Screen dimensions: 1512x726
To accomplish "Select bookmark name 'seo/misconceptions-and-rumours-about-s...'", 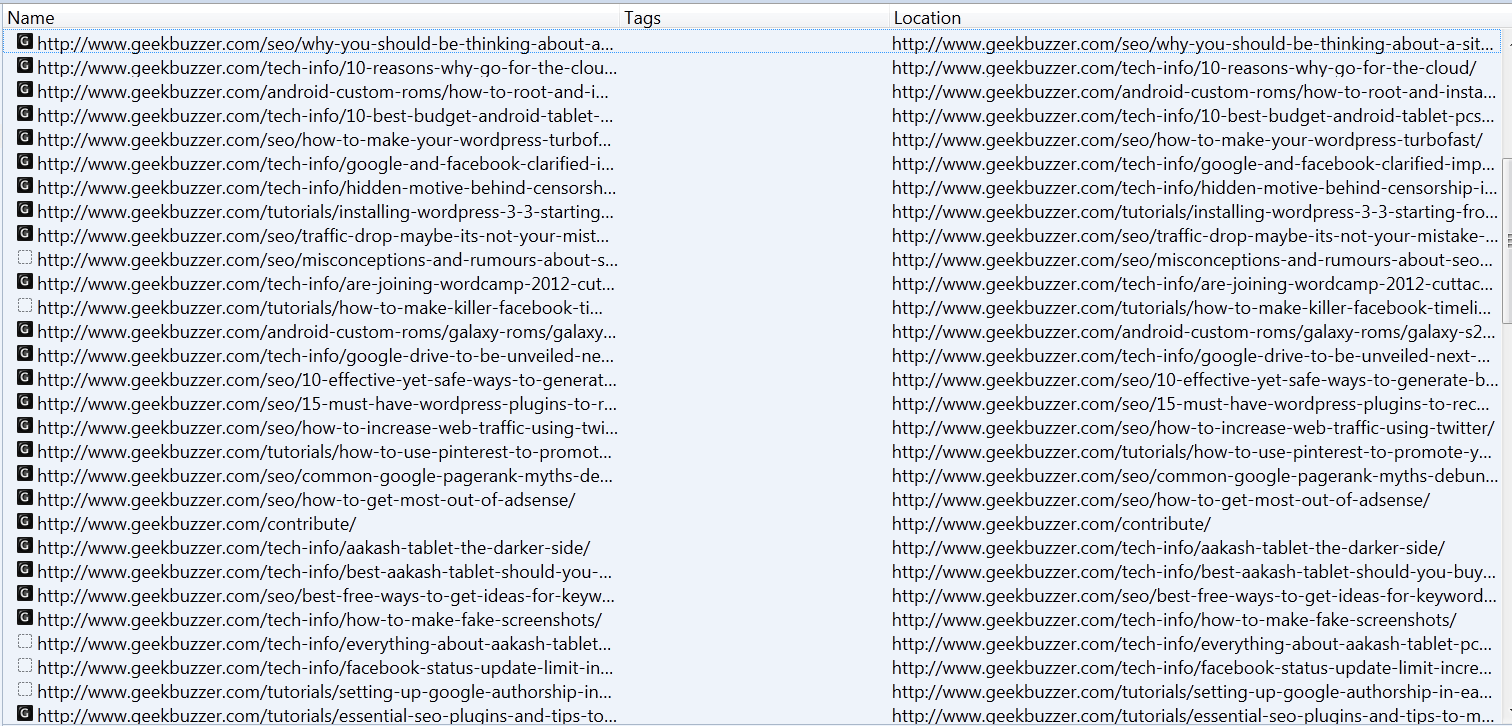I will coord(327,260).
